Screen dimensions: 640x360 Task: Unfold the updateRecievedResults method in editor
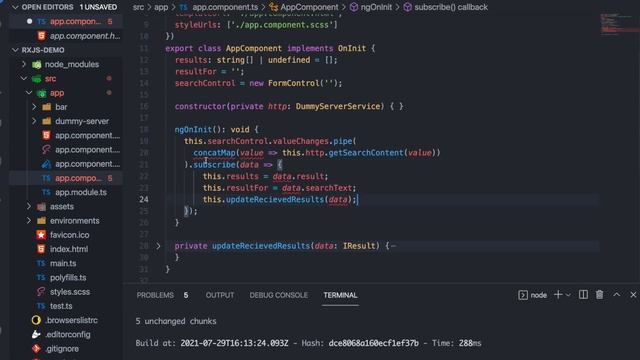158,246
